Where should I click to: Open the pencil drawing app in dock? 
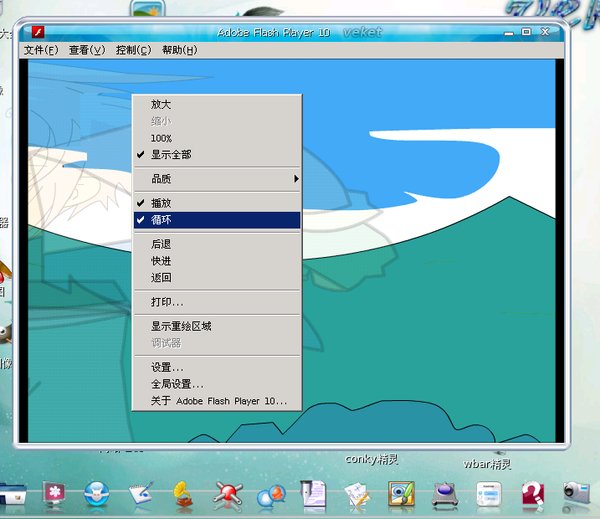click(x=141, y=493)
